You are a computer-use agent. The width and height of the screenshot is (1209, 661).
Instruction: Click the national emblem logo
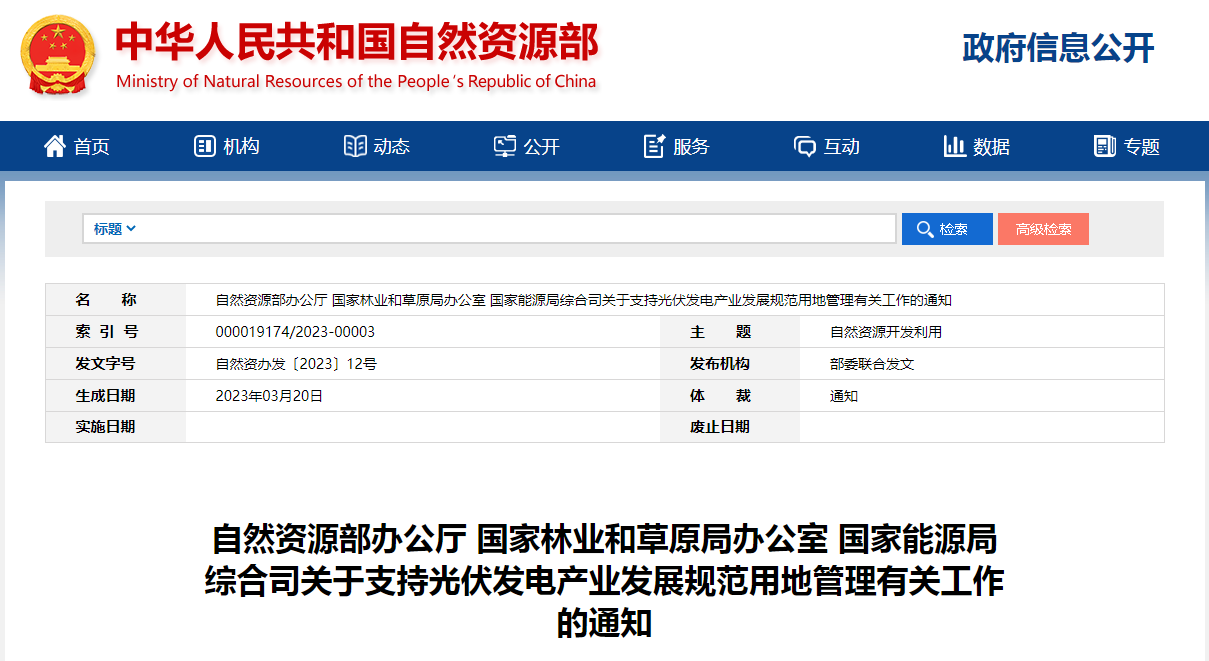tap(58, 55)
